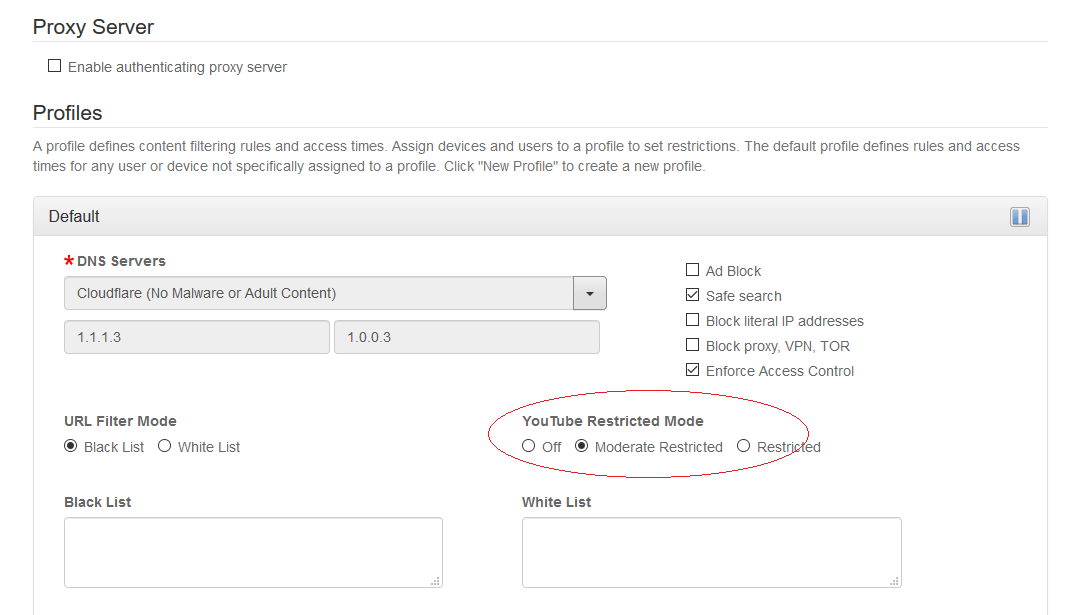The image size is (1080, 615).
Task: Enable the Ad Block checkbox
Action: point(692,270)
